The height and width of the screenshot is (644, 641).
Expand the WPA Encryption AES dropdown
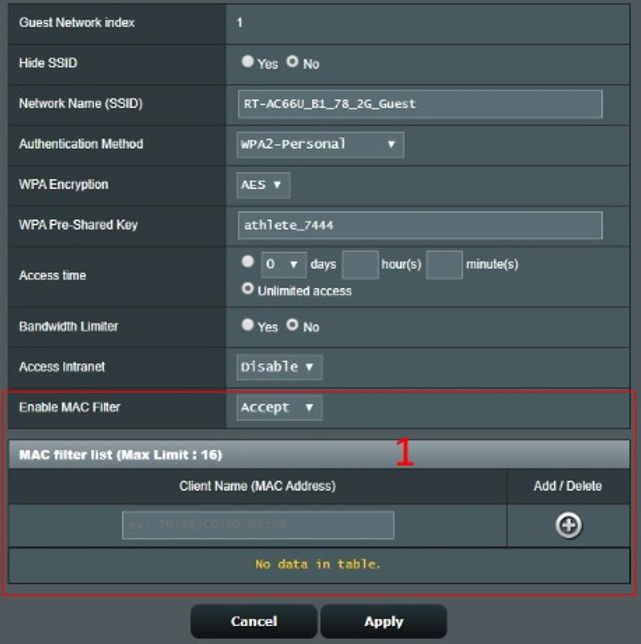click(x=264, y=185)
